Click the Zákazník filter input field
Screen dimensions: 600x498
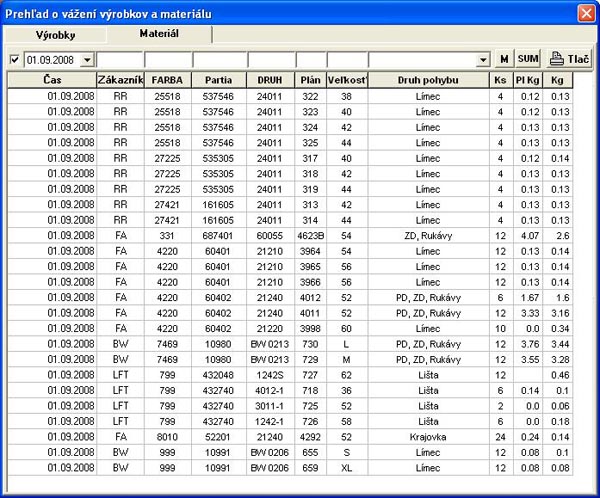point(120,61)
